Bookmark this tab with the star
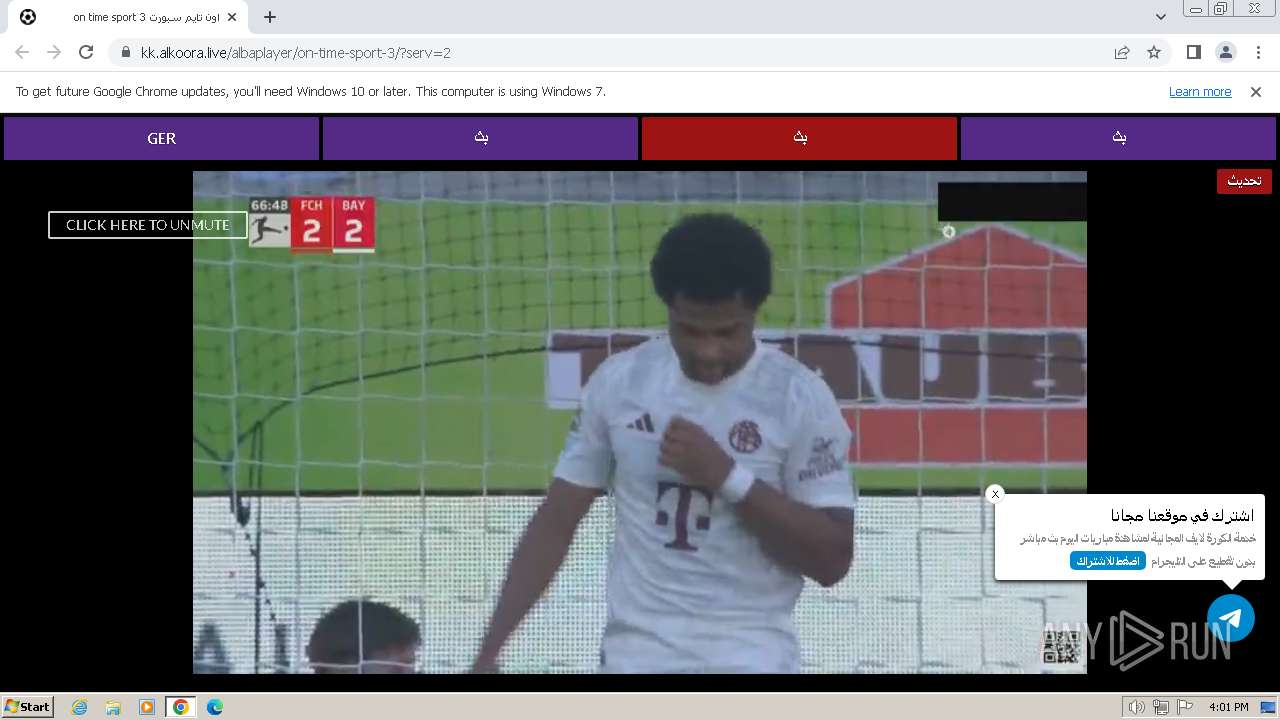 (x=1154, y=53)
